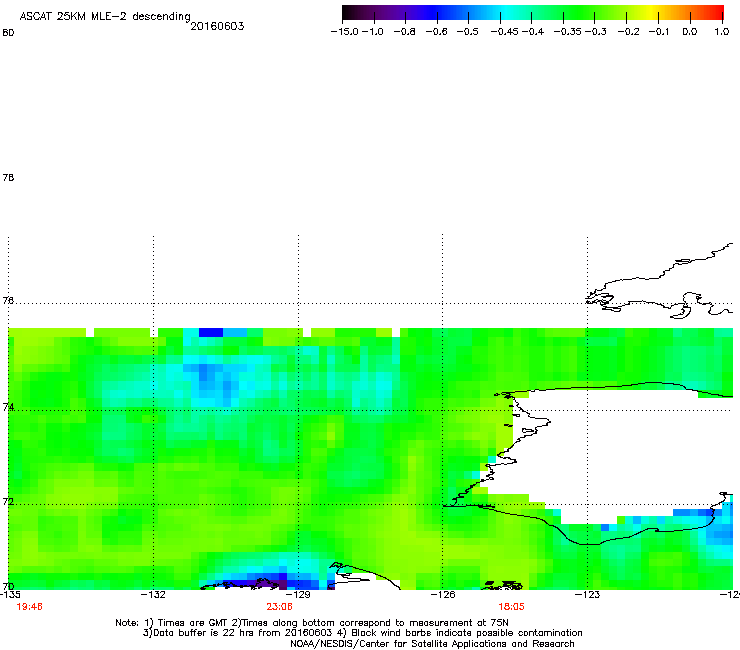The image size is (740, 650).
Task: Select the -132 longitude axis label
Action: pyautogui.click(x=153, y=595)
